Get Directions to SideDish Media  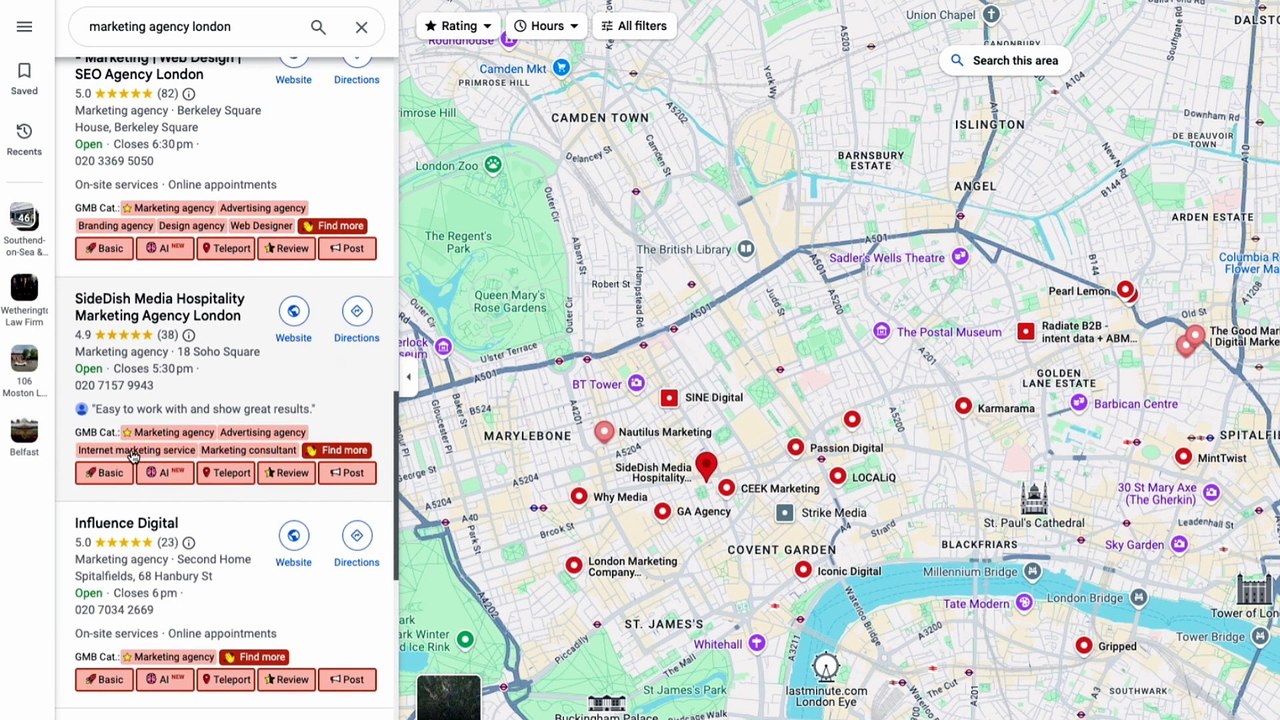click(x=356, y=311)
